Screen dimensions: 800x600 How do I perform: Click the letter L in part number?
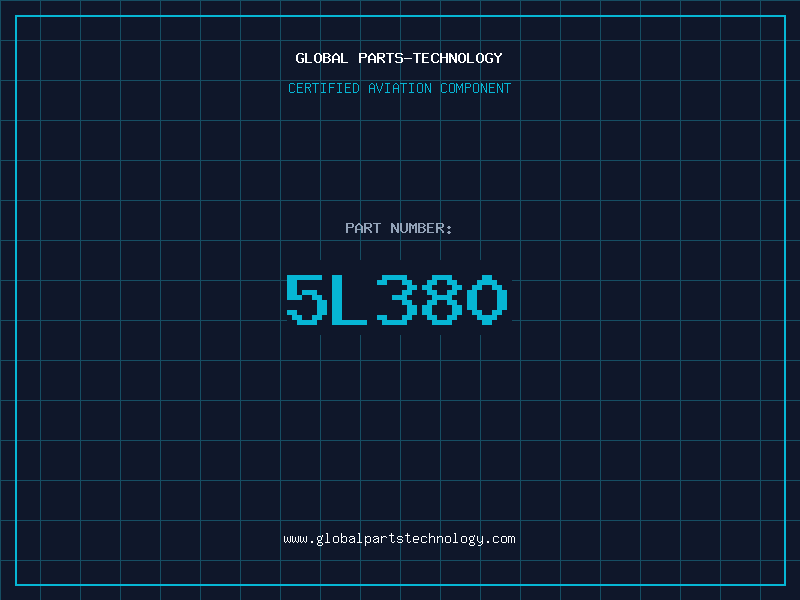coord(349,299)
